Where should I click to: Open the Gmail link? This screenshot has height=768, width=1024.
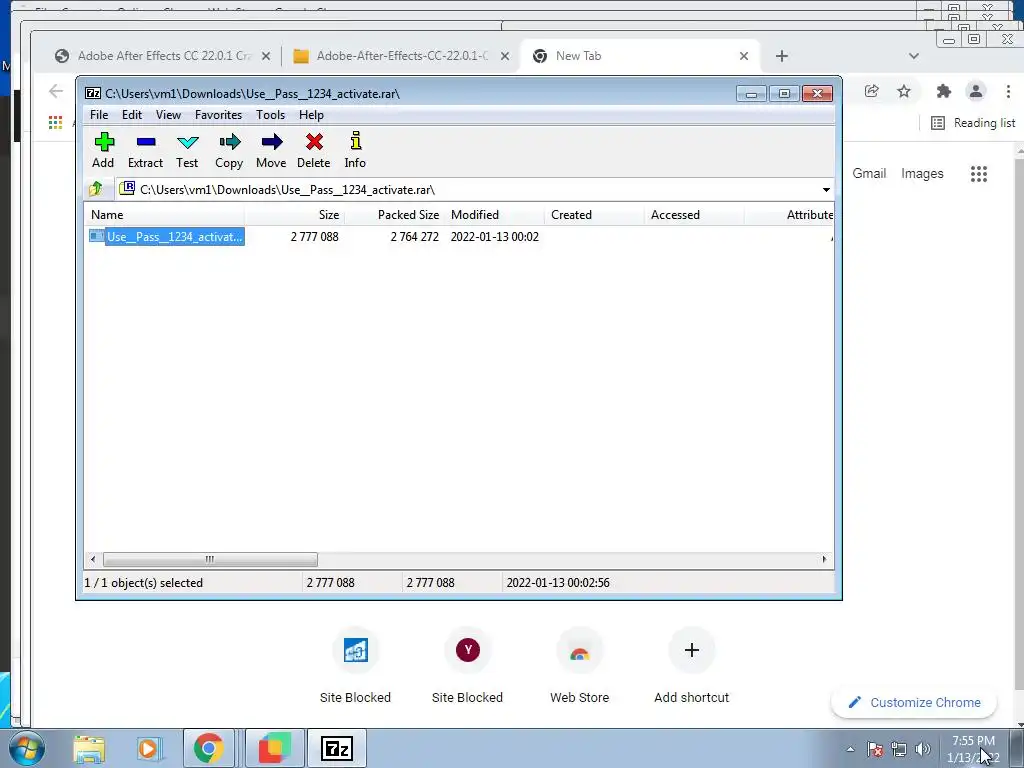click(869, 174)
